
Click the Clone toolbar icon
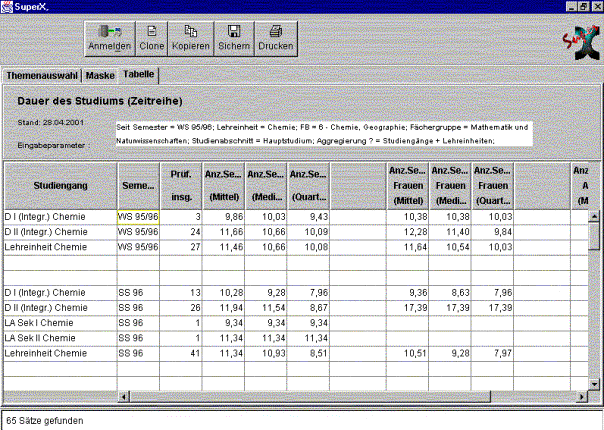153,39
